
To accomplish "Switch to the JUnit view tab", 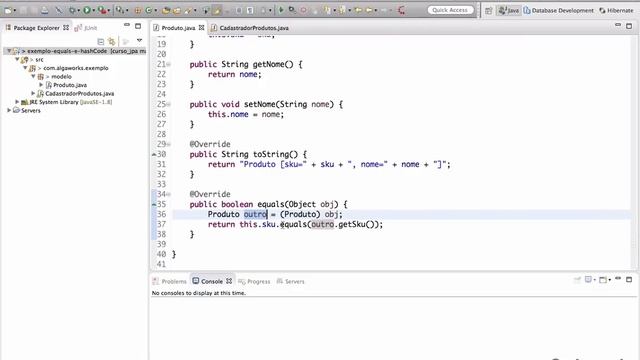I will pos(86,28).
